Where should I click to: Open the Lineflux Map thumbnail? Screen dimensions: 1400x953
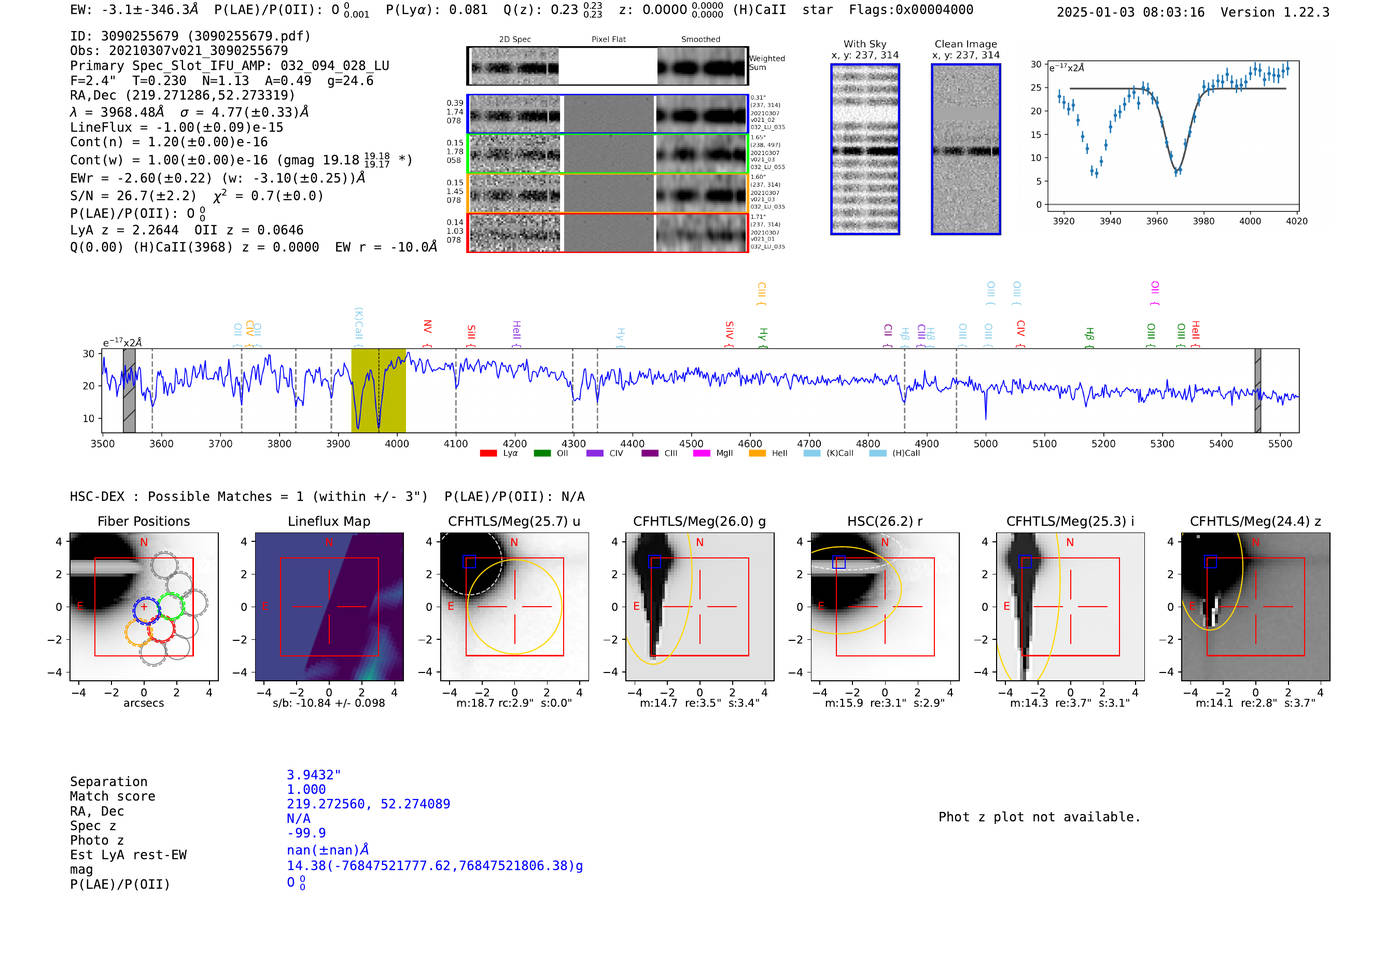[329, 607]
